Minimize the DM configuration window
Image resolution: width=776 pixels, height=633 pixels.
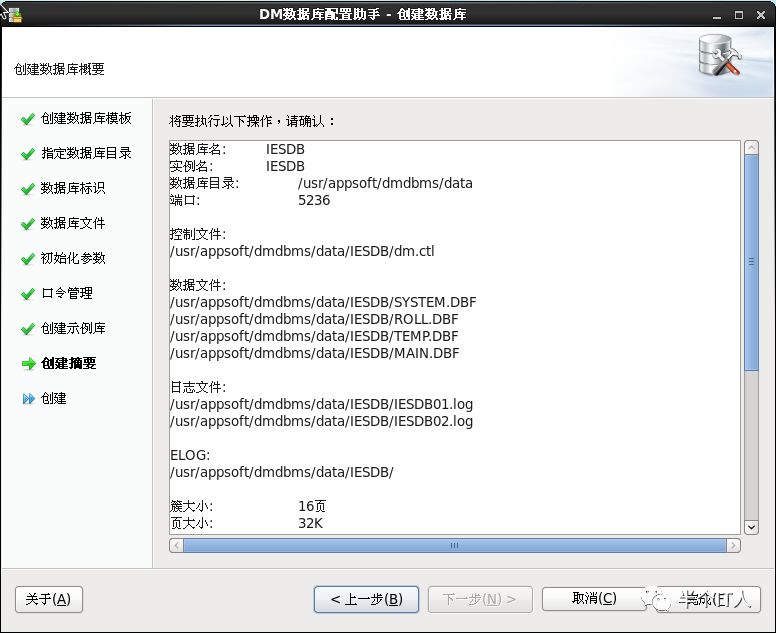pos(717,16)
